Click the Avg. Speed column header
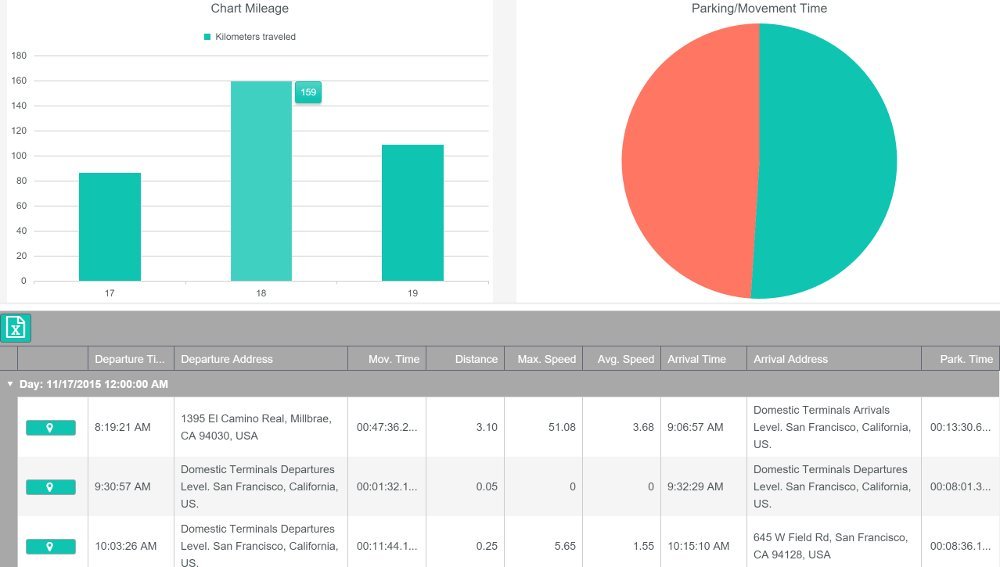Image resolution: width=1000 pixels, height=567 pixels. pos(622,359)
